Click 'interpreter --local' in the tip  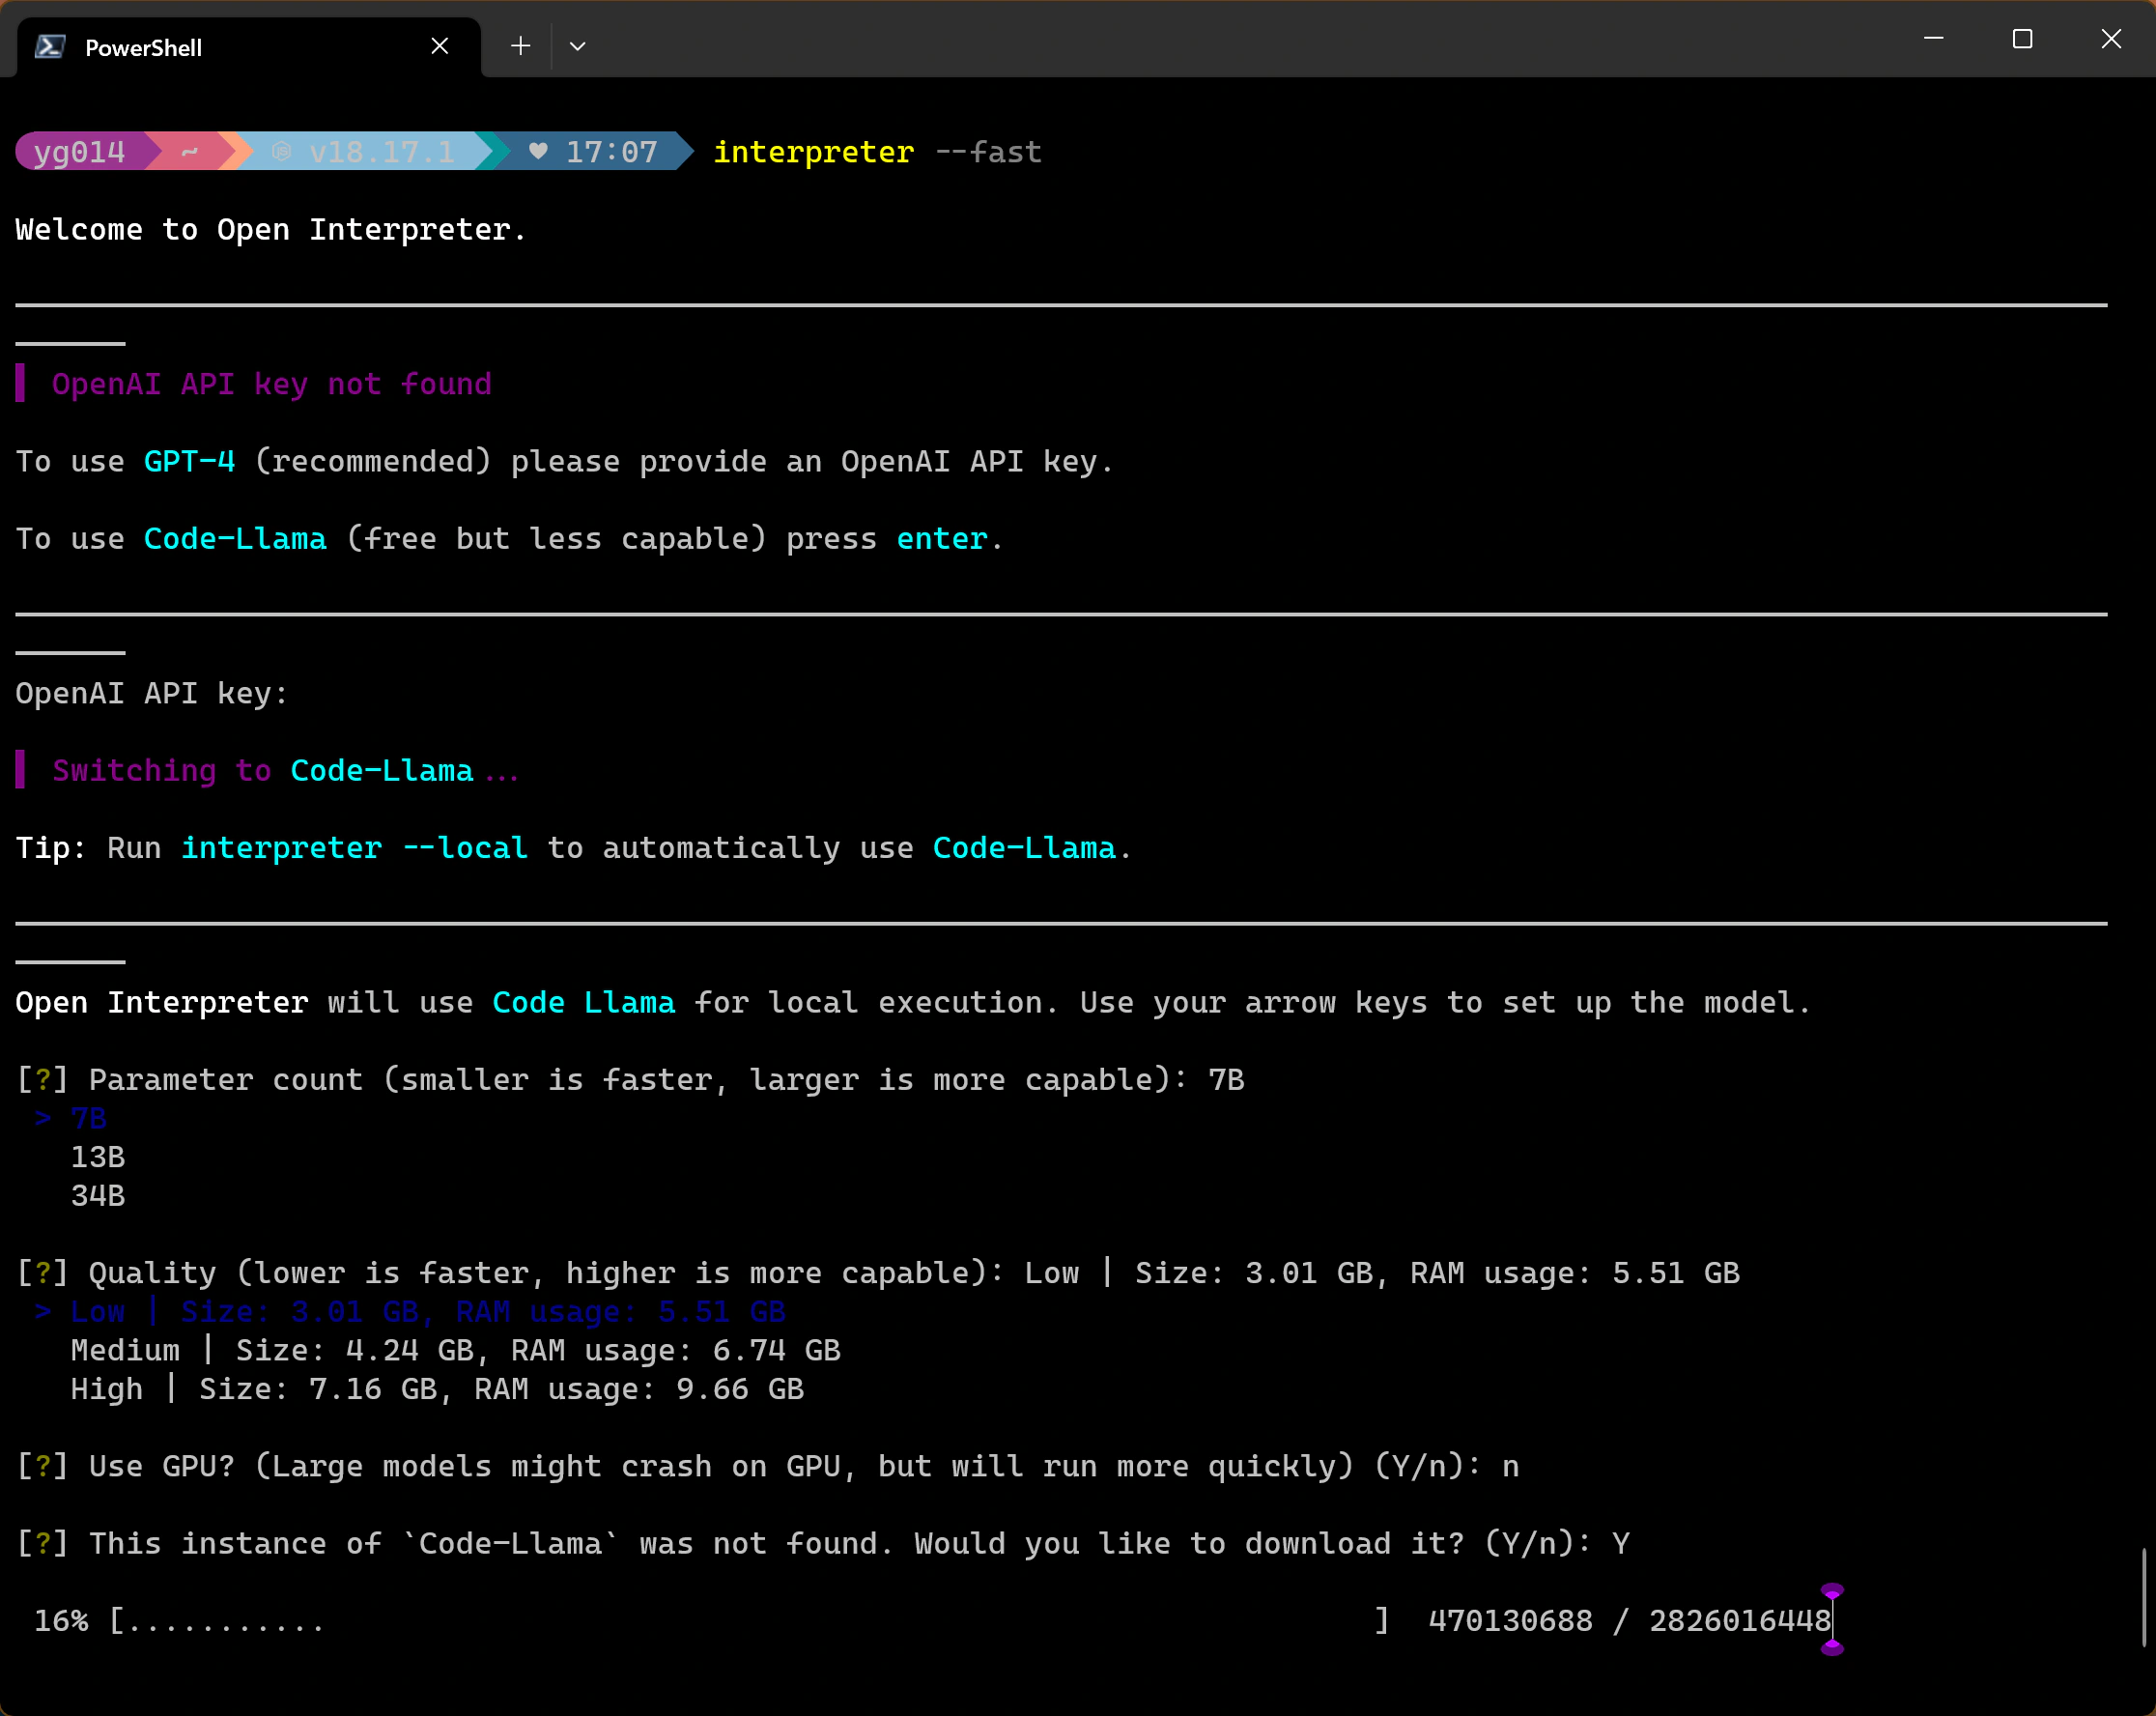[x=354, y=848]
